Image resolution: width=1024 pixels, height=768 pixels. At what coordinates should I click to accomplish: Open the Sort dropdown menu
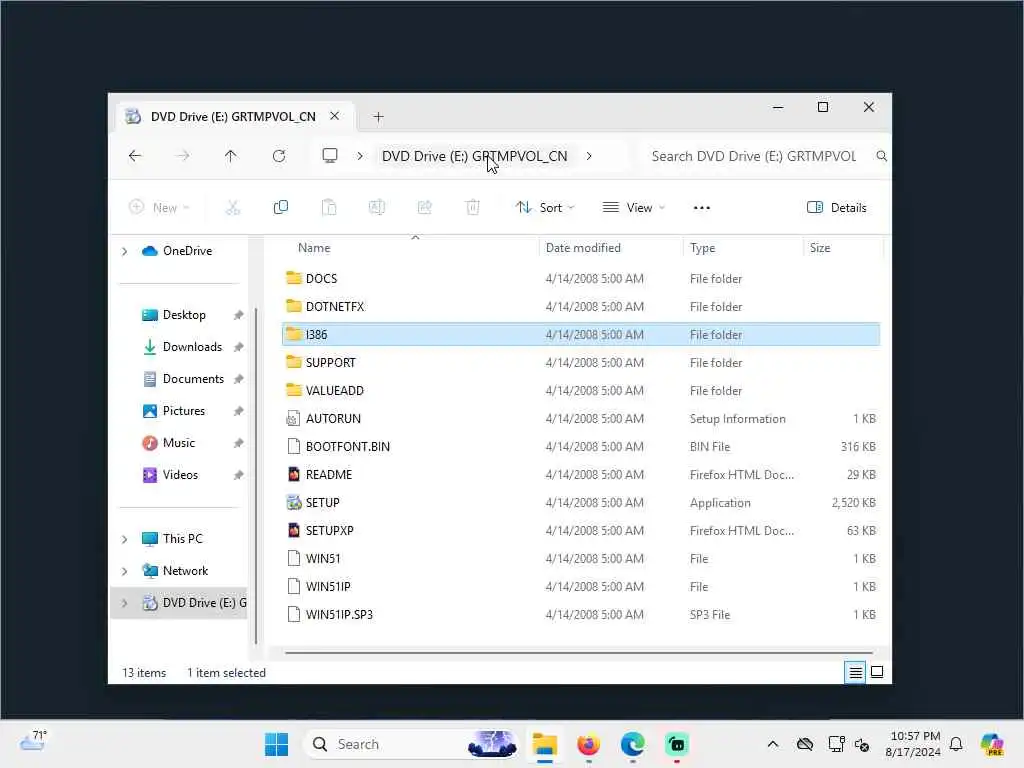545,208
